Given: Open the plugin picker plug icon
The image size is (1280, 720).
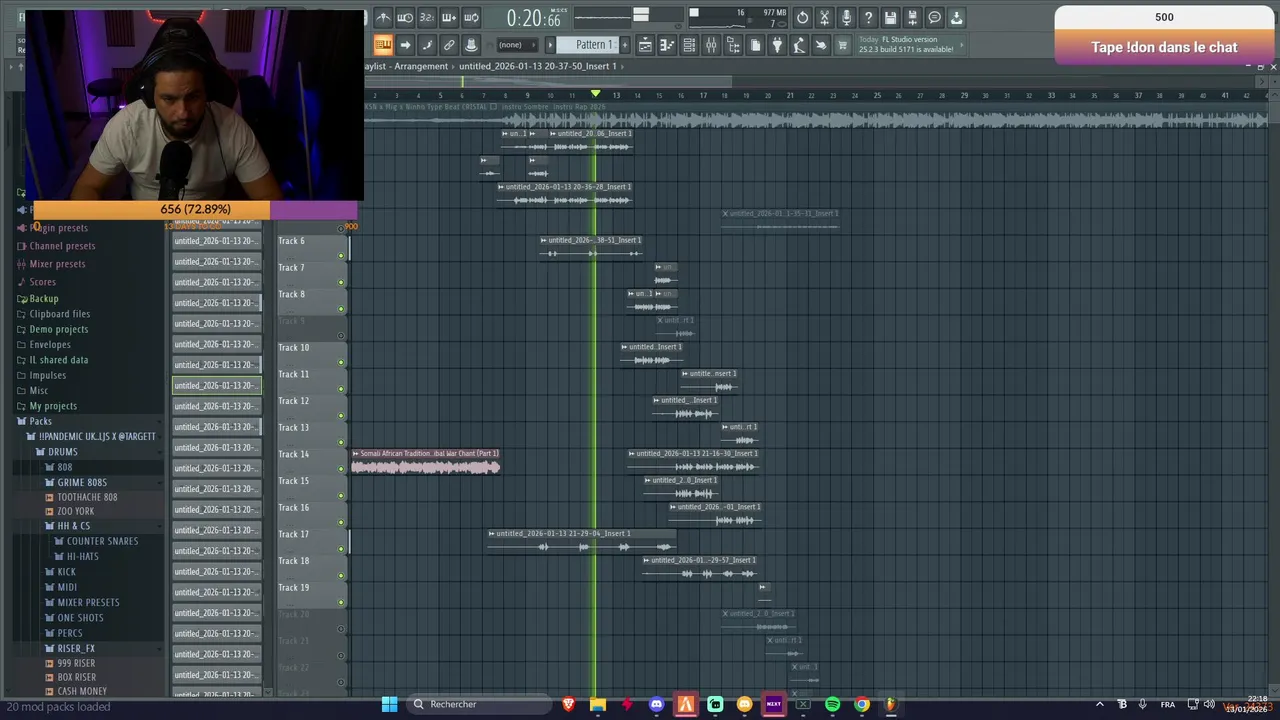Looking at the screenshot, I should [x=777, y=45].
